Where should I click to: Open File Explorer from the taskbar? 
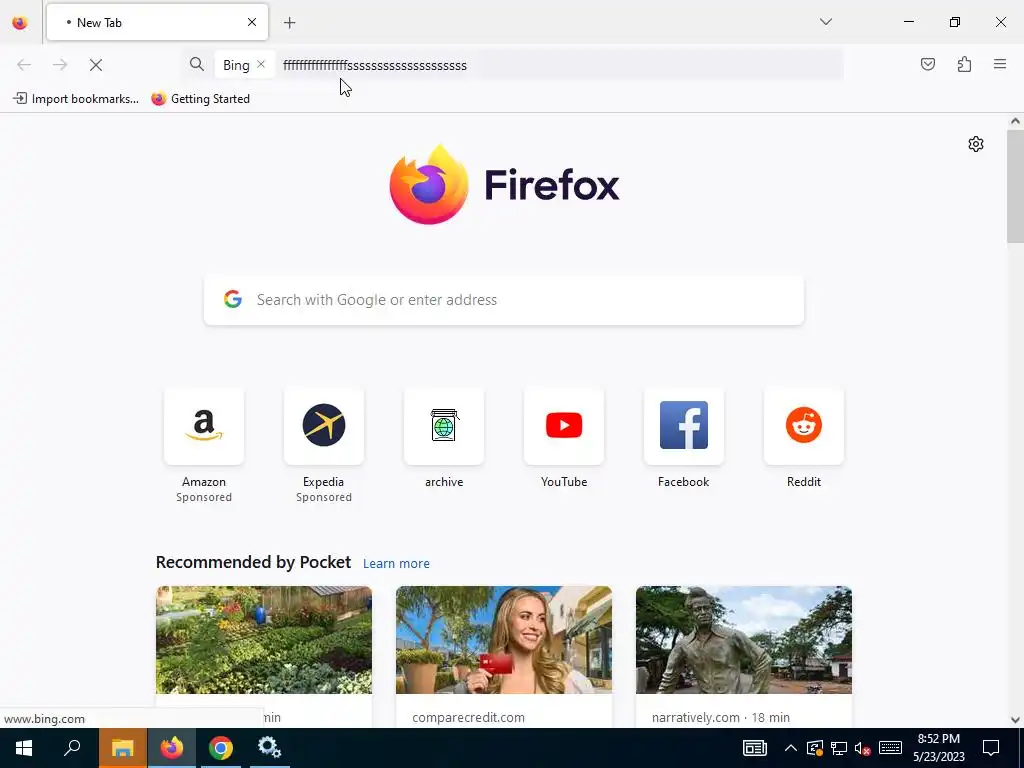pyautogui.click(x=123, y=748)
